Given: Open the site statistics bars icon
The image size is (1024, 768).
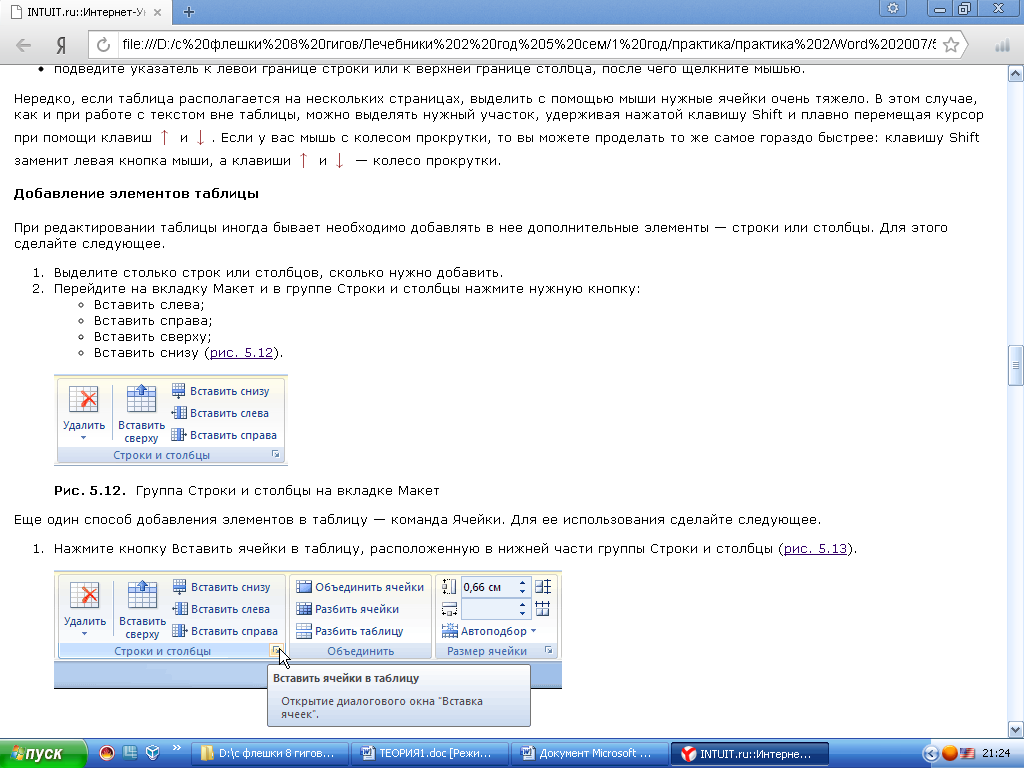Looking at the screenshot, I should (x=1002, y=45).
